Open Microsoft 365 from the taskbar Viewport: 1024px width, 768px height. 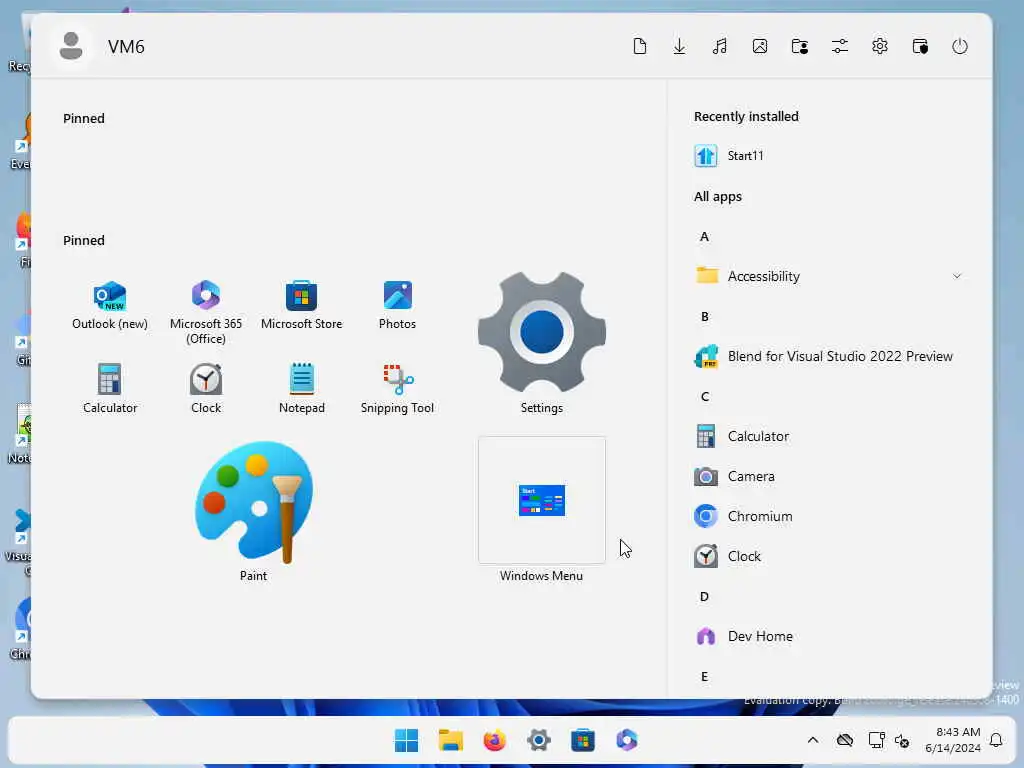(627, 740)
